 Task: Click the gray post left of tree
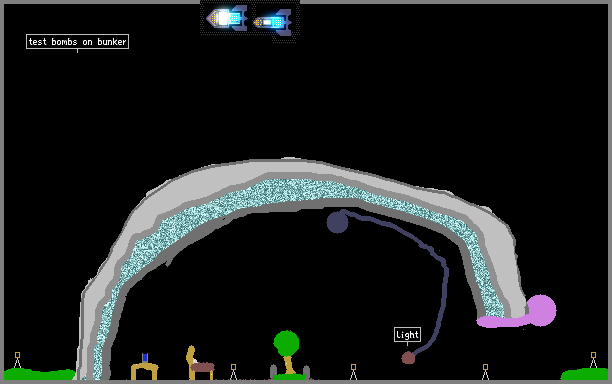tap(273, 371)
